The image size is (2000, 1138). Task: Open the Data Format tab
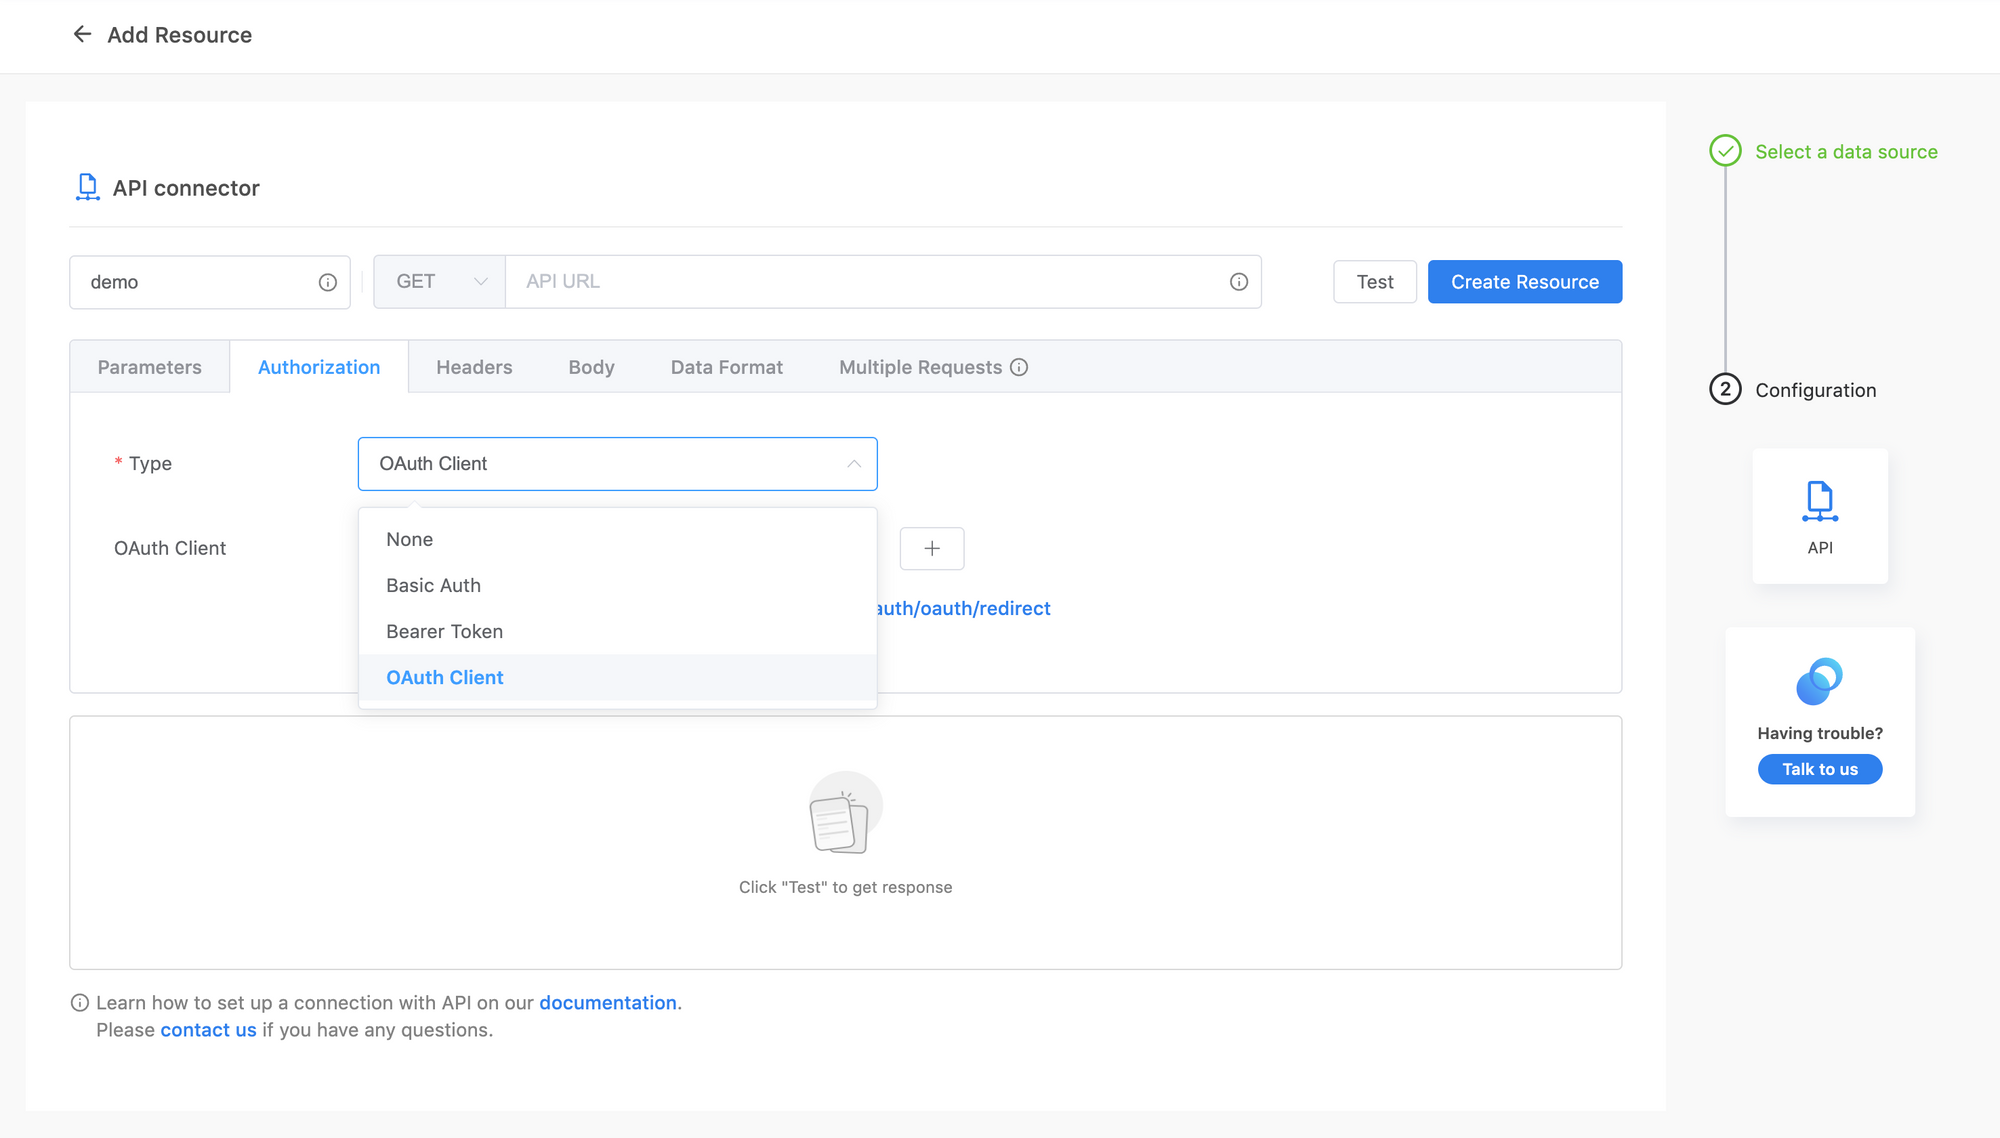726,367
